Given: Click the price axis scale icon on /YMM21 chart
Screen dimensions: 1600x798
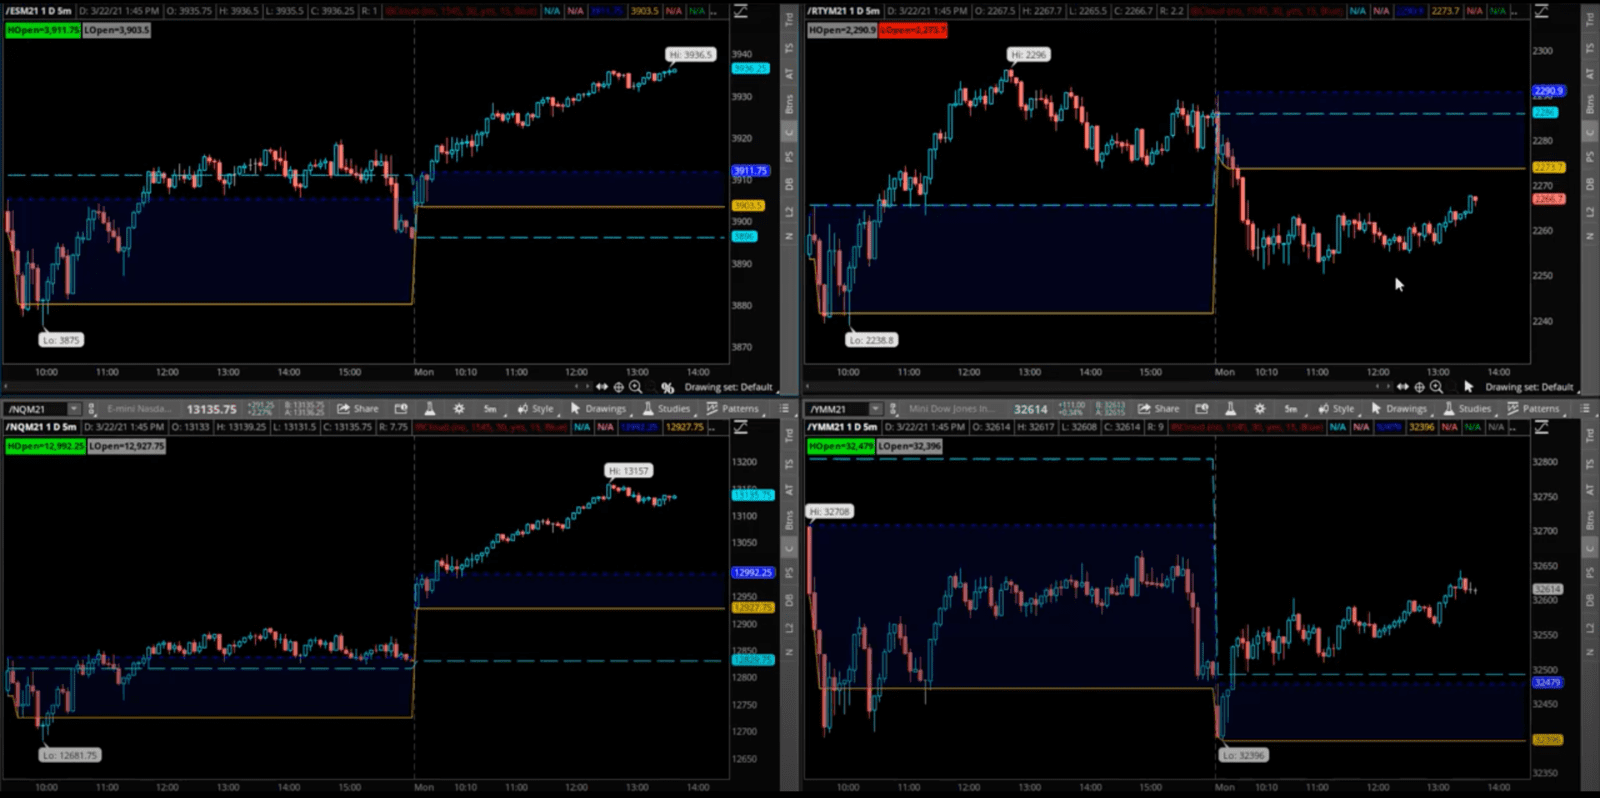Looking at the screenshot, I should 1542,427.
